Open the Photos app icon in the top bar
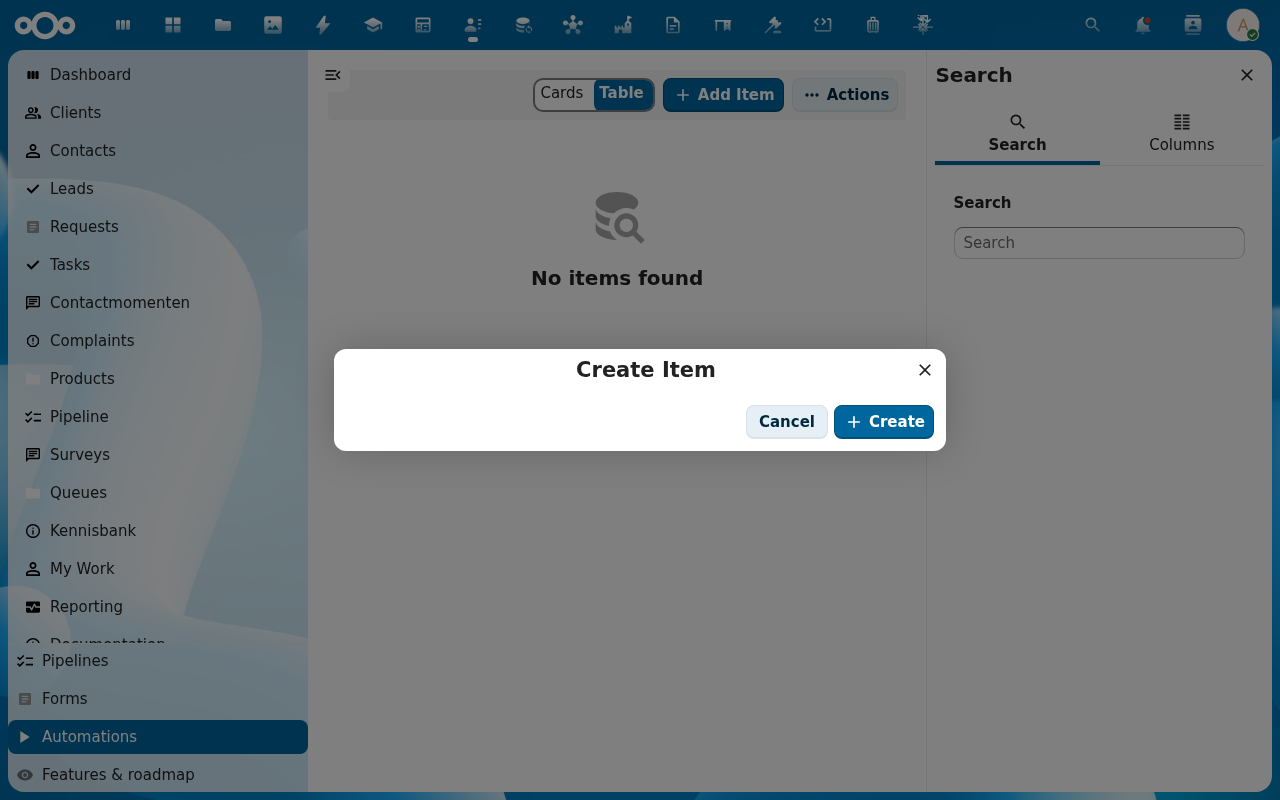The width and height of the screenshot is (1280, 800). [273, 25]
